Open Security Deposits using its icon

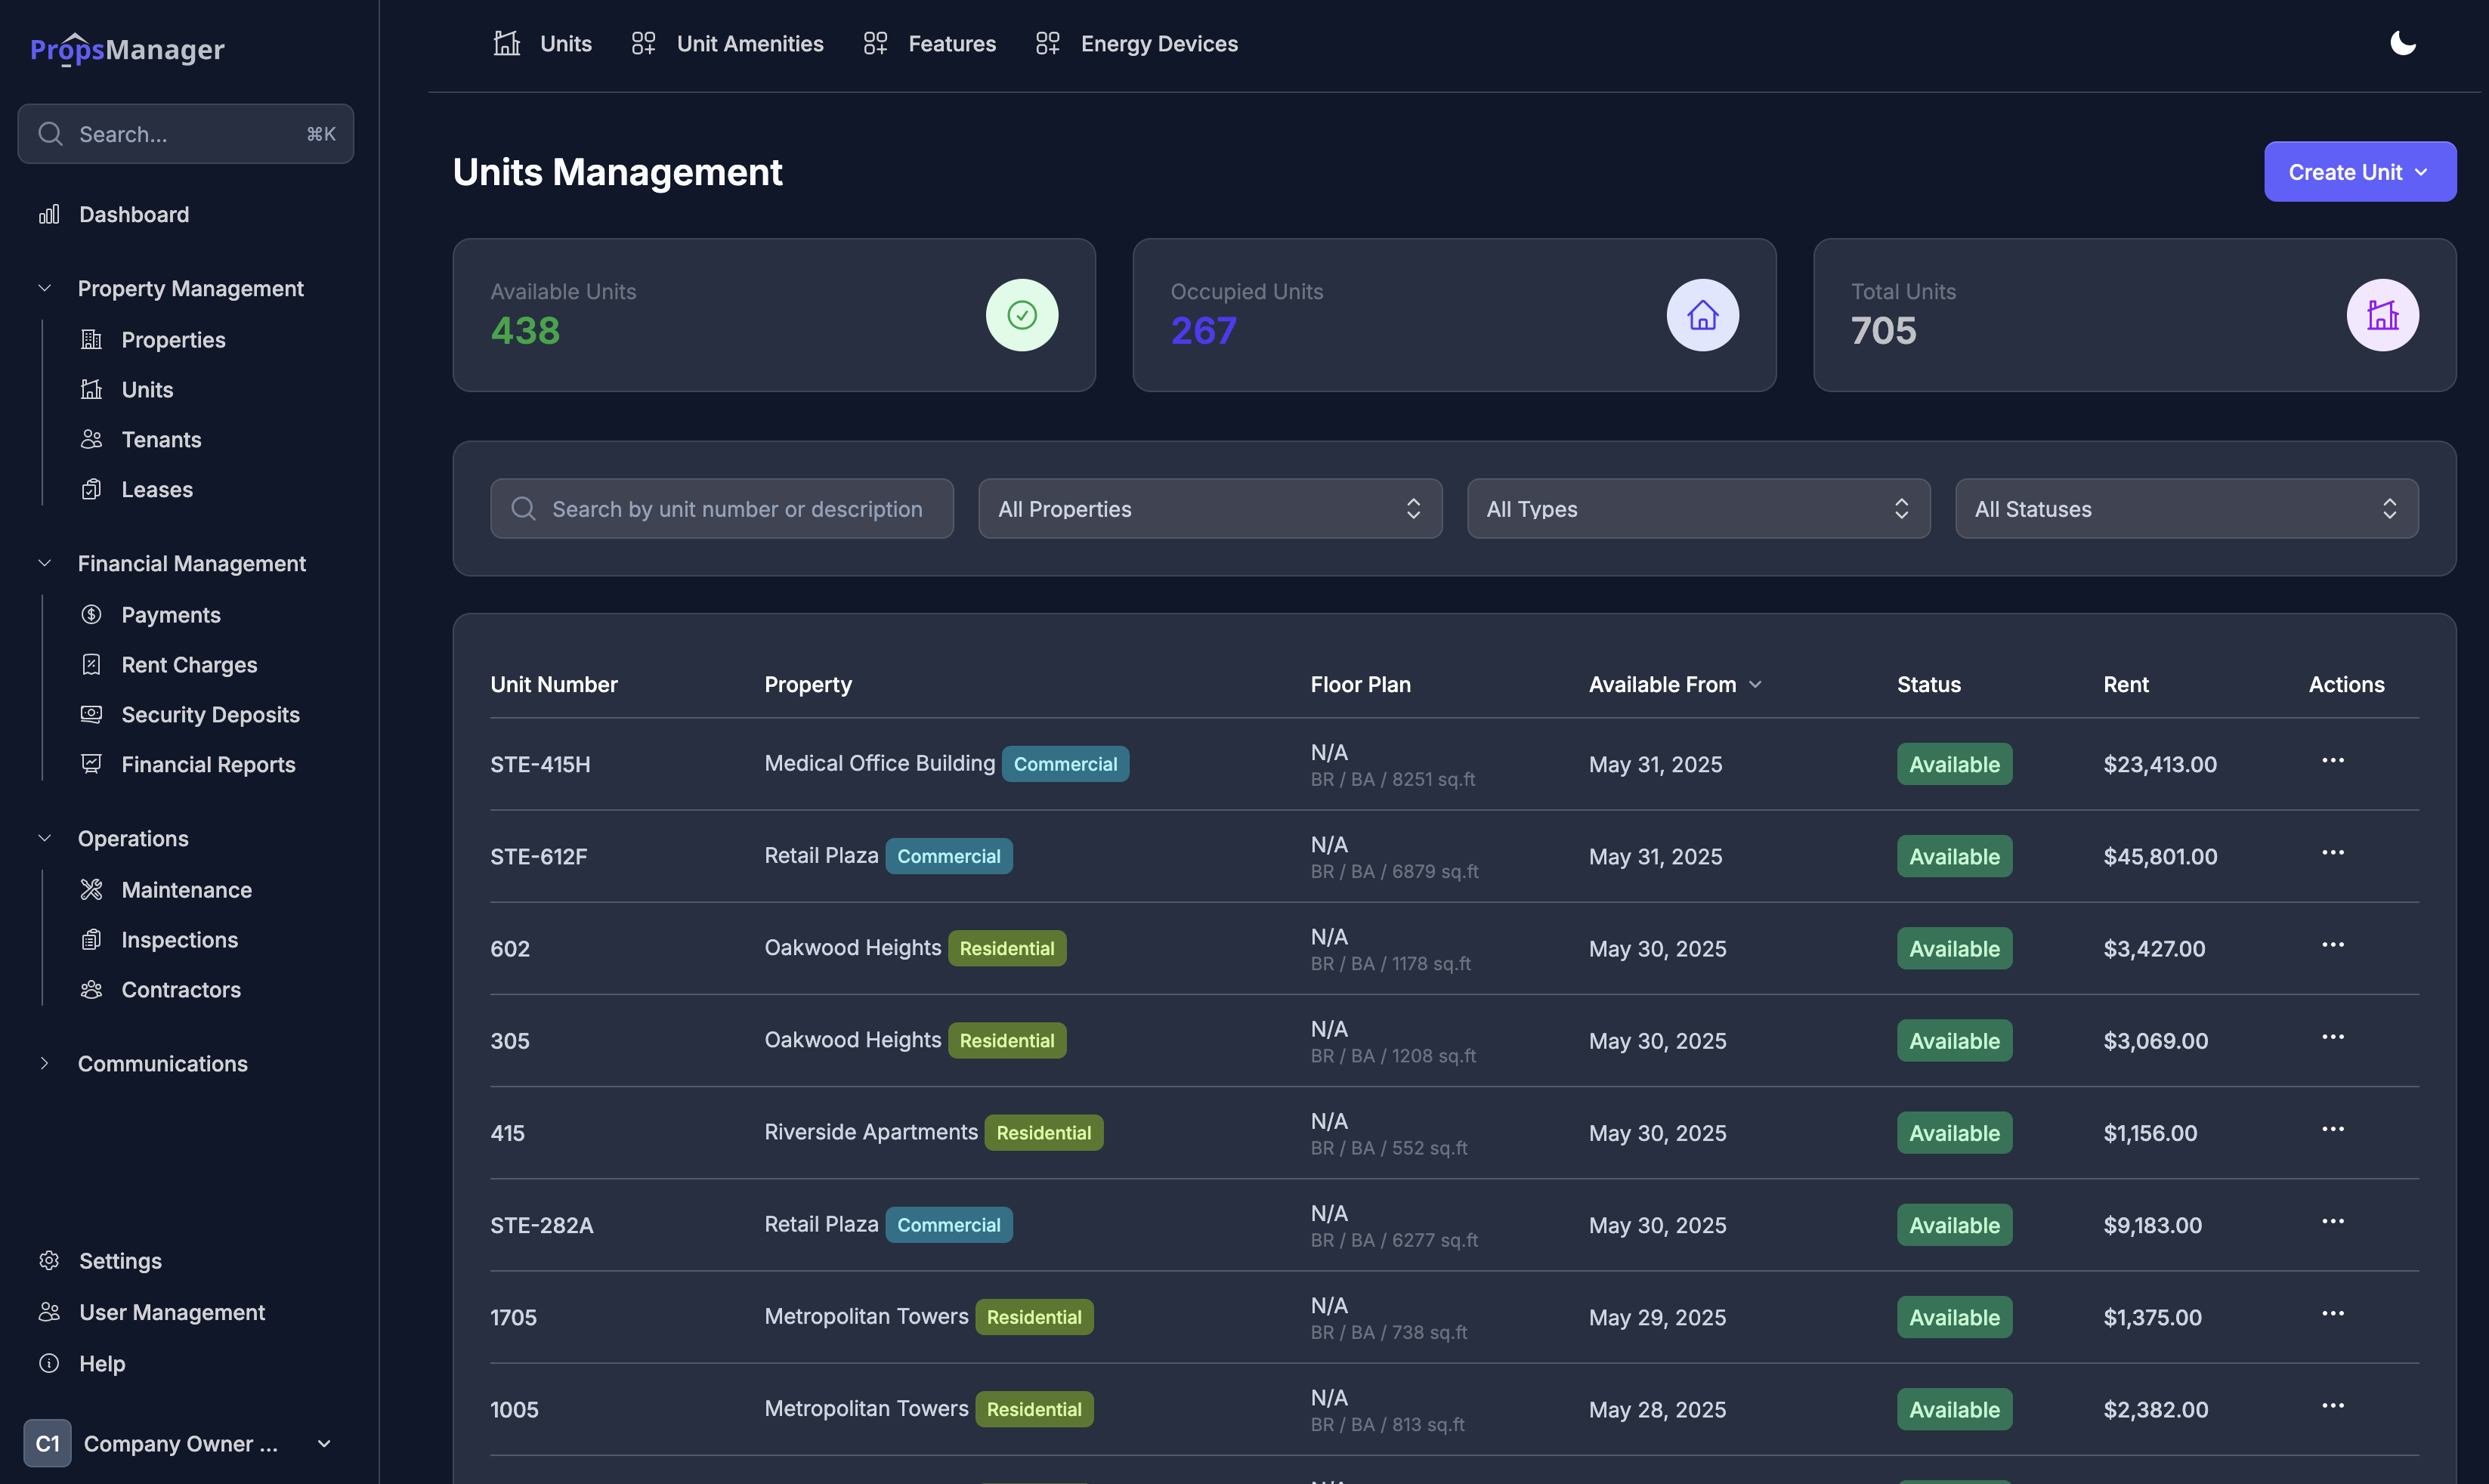tap(91, 714)
